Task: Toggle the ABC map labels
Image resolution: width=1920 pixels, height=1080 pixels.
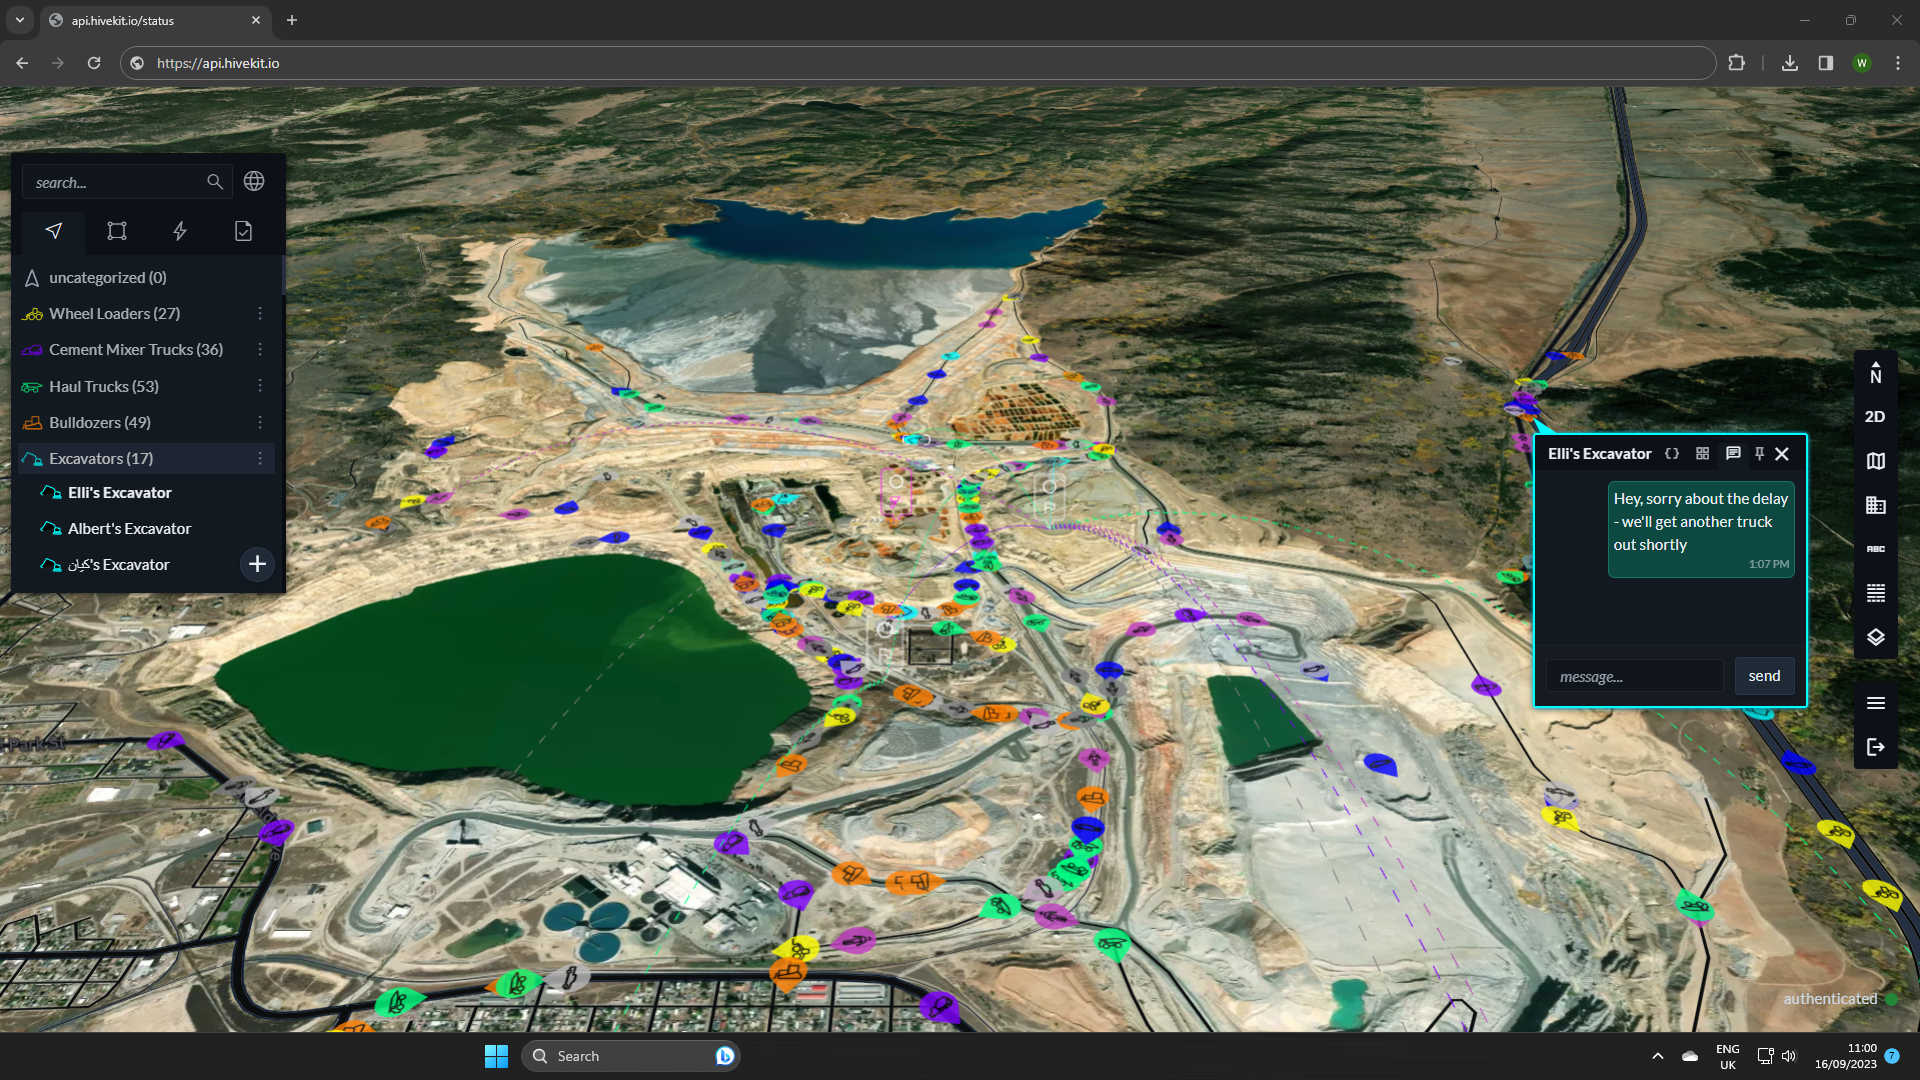Action: [x=1876, y=549]
